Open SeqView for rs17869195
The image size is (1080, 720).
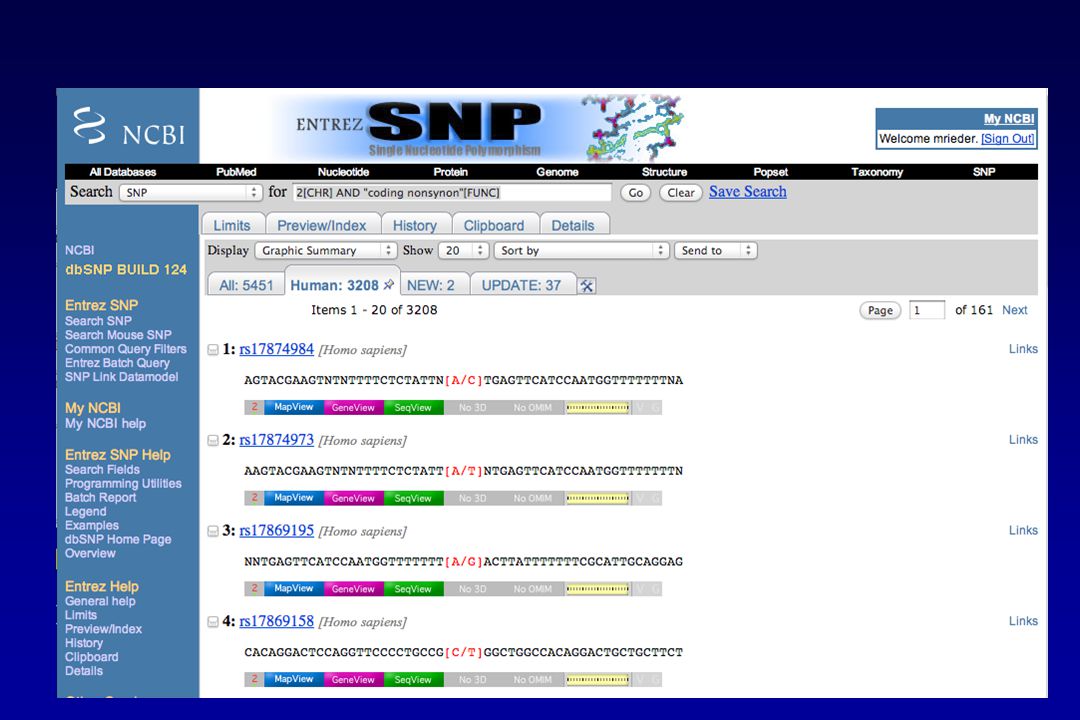tap(413, 589)
